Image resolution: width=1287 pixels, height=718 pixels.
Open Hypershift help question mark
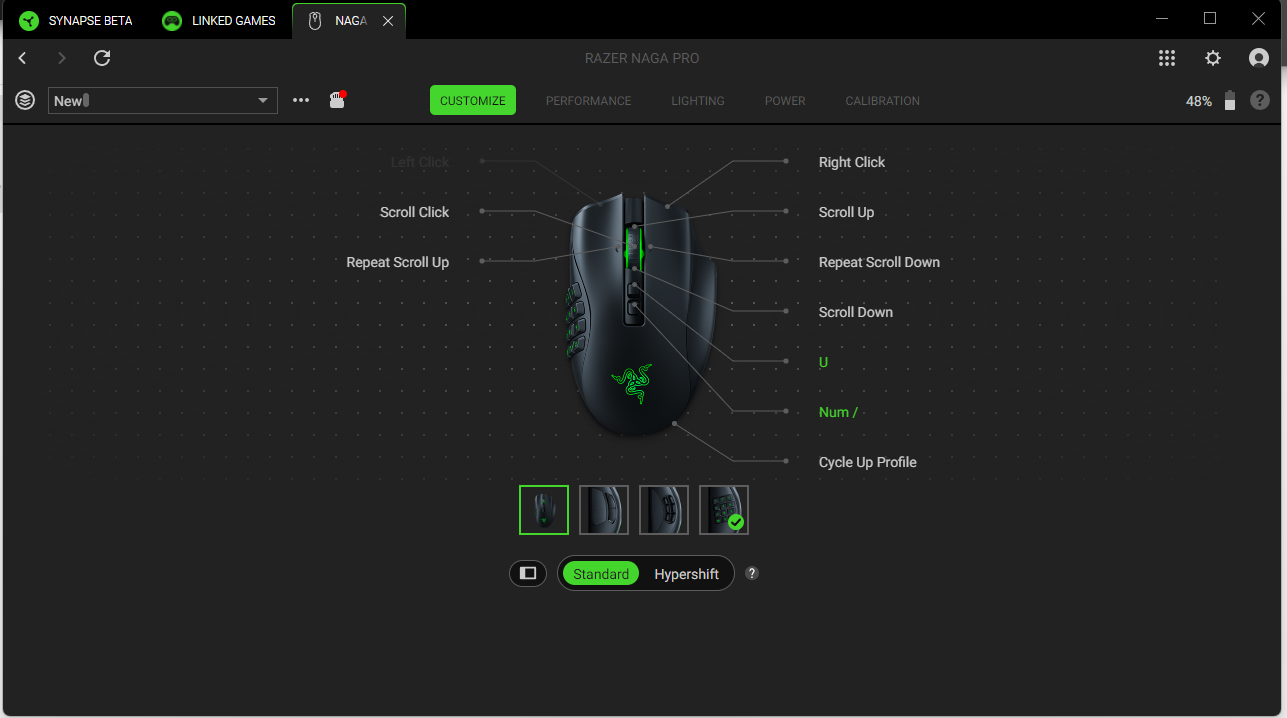[x=752, y=573]
